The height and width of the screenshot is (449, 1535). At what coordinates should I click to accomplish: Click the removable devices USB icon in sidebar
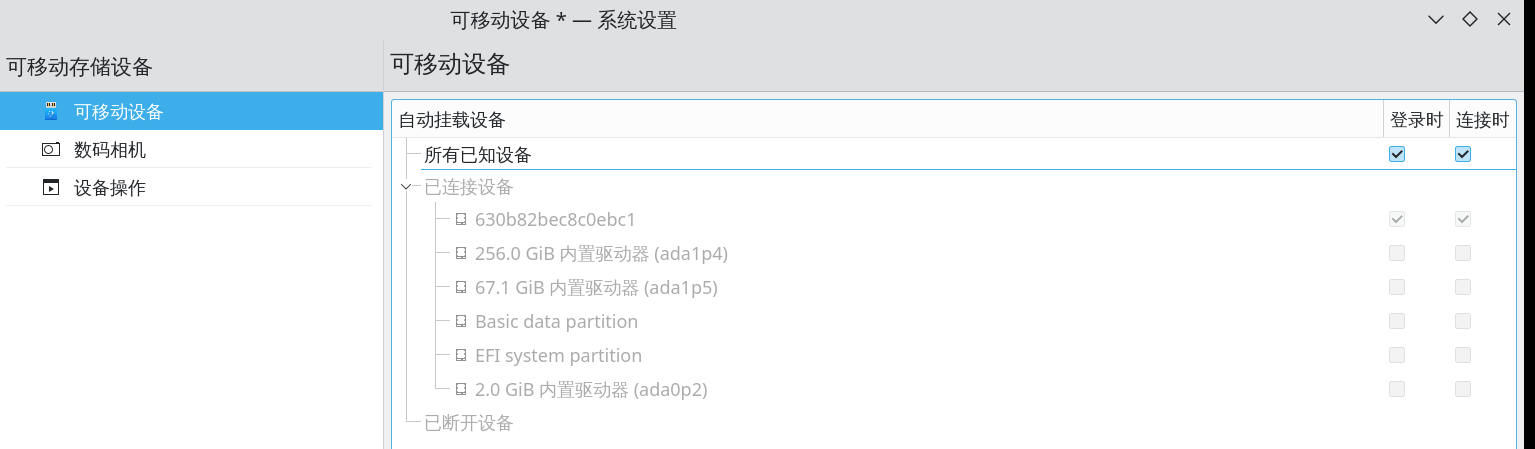click(x=51, y=111)
